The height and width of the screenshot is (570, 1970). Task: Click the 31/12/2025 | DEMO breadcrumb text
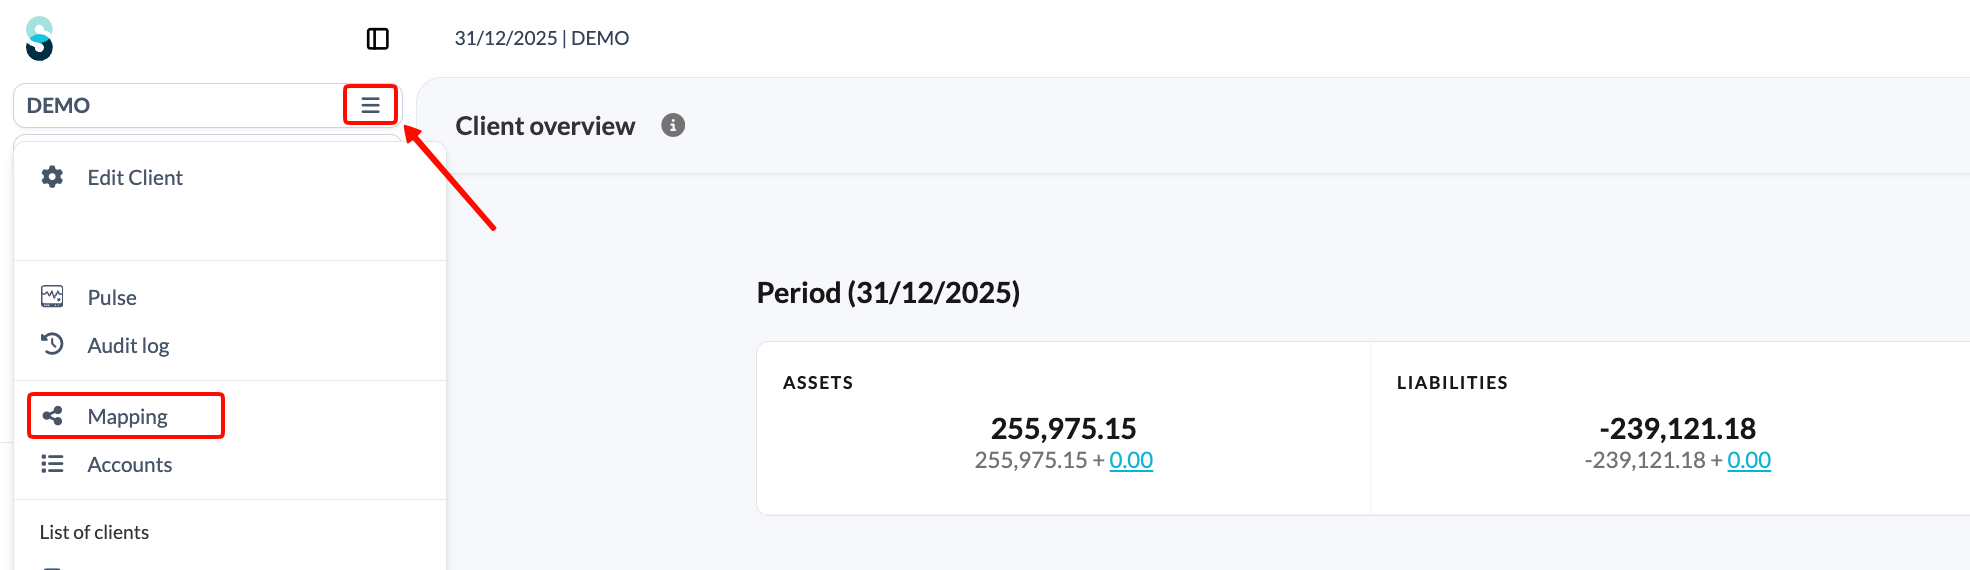point(542,38)
